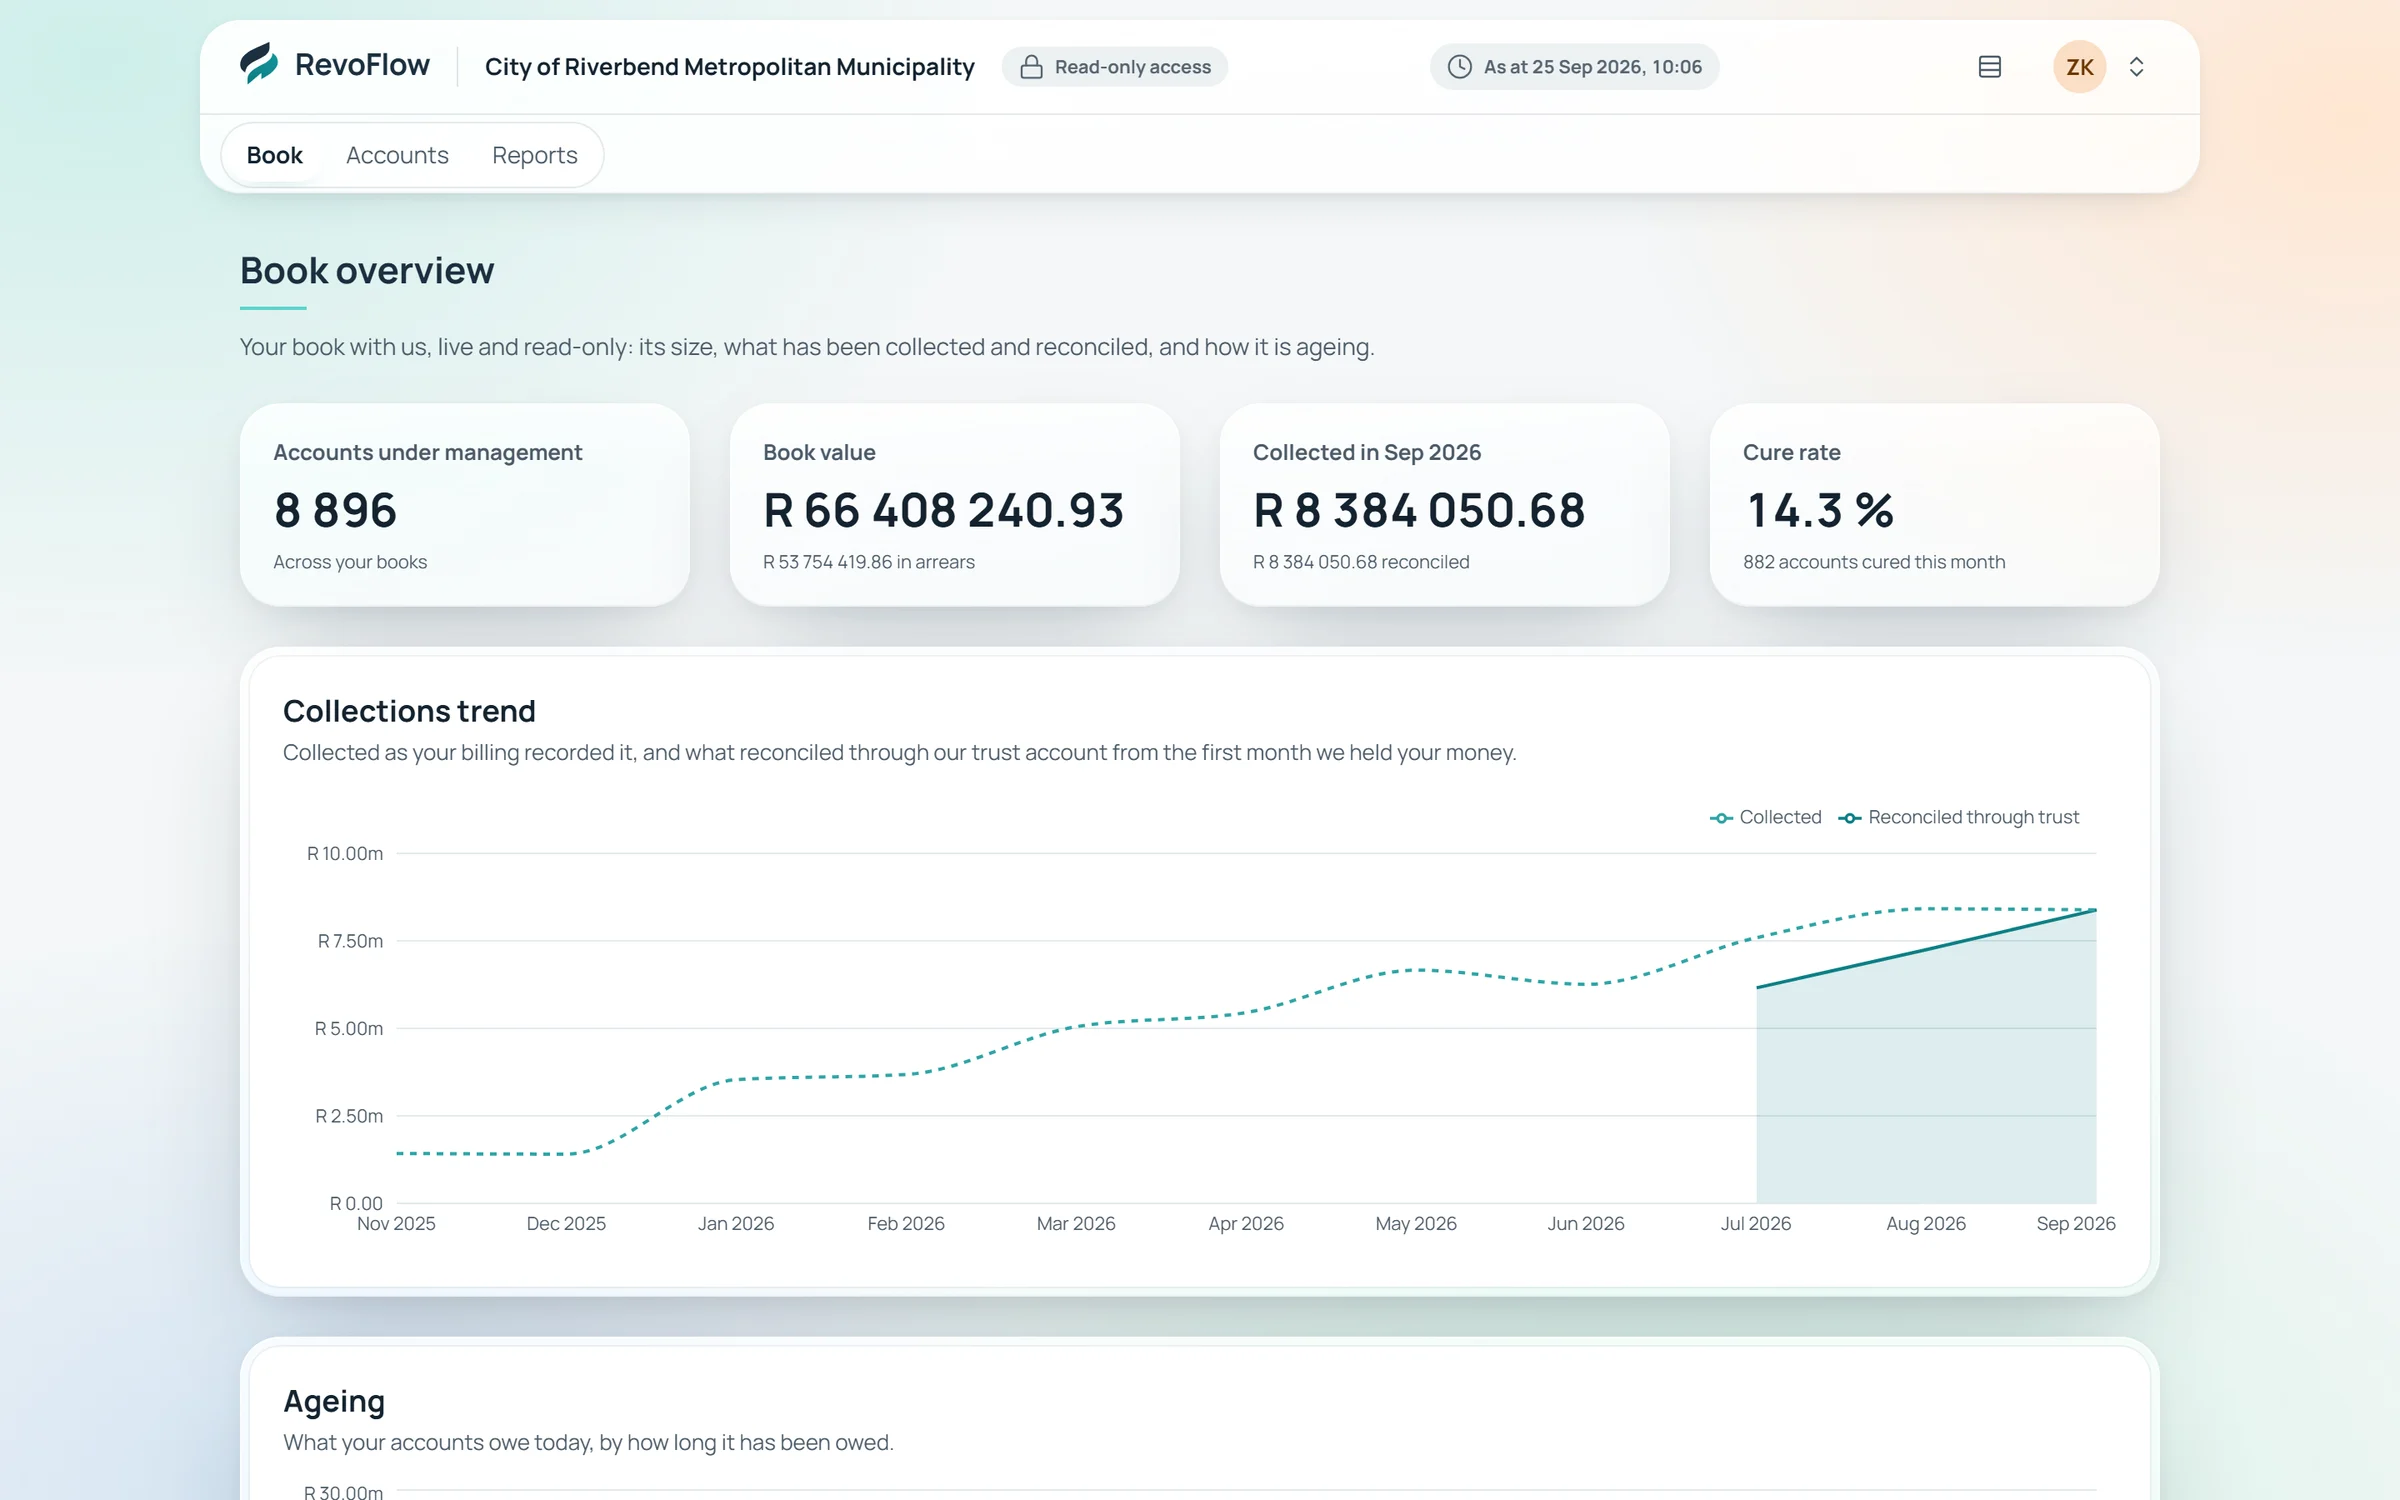Click the RevoFlow logo icon
This screenshot has height=1500, width=2400.
[x=259, y=64]
